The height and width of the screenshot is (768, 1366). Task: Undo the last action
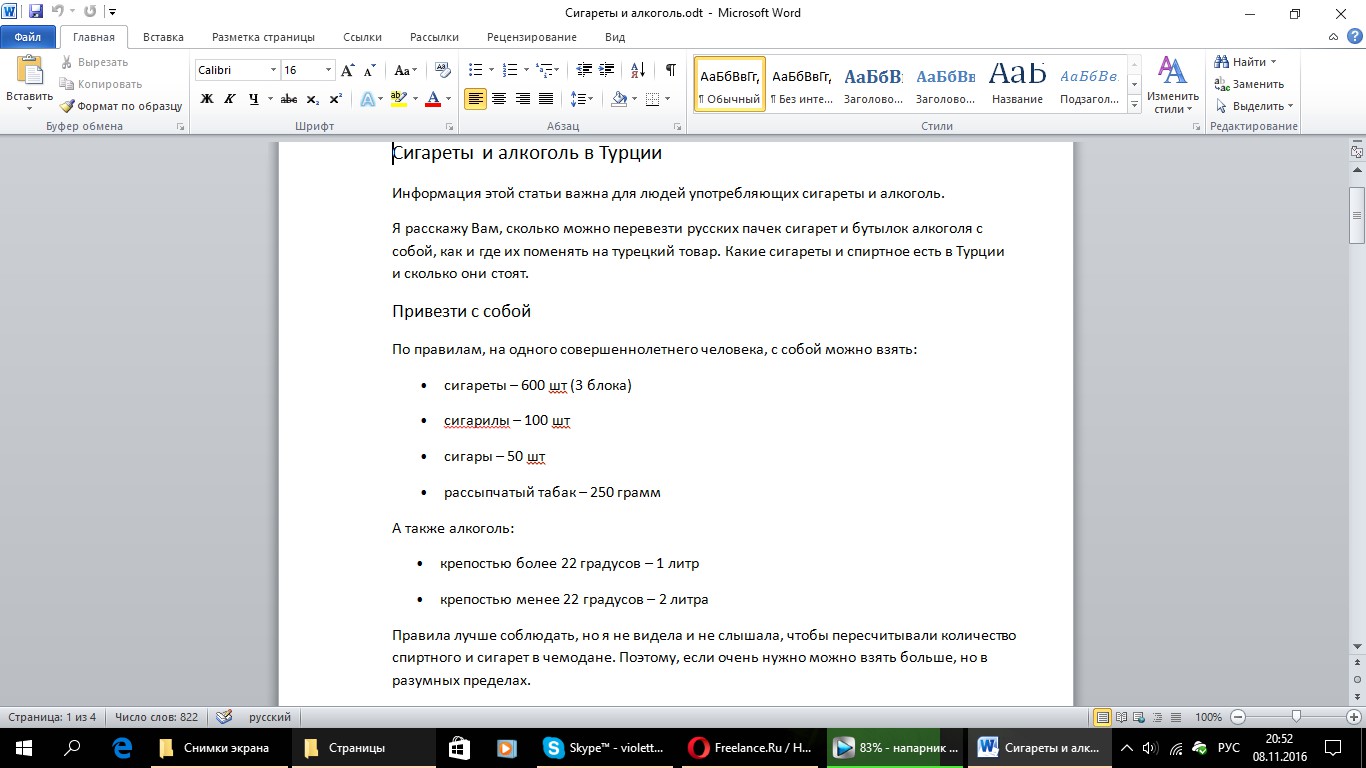pyautogui.click(x=58, y=13)
